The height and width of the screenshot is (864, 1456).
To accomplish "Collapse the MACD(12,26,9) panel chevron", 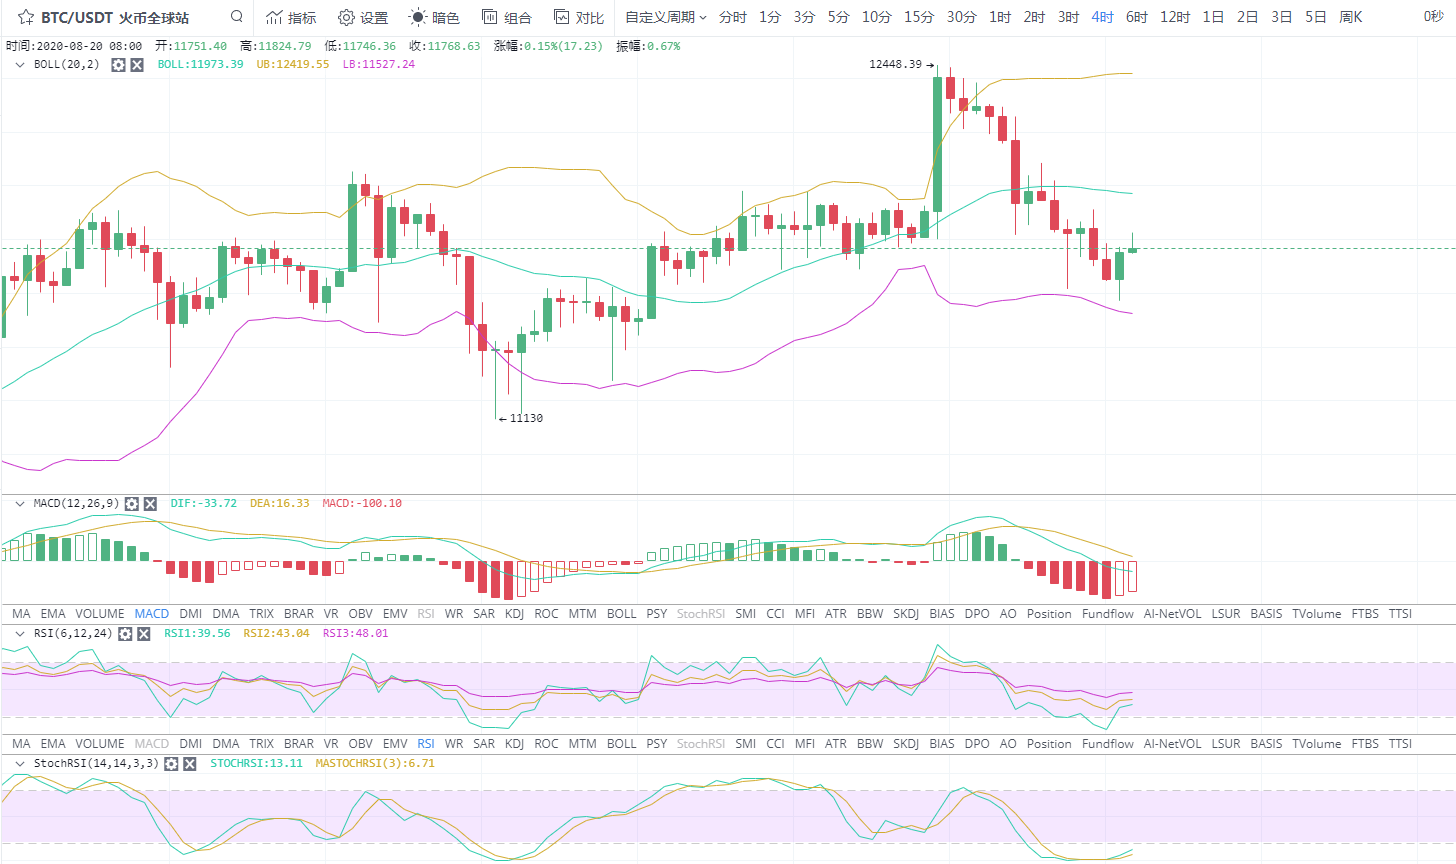I will [20, 504].
